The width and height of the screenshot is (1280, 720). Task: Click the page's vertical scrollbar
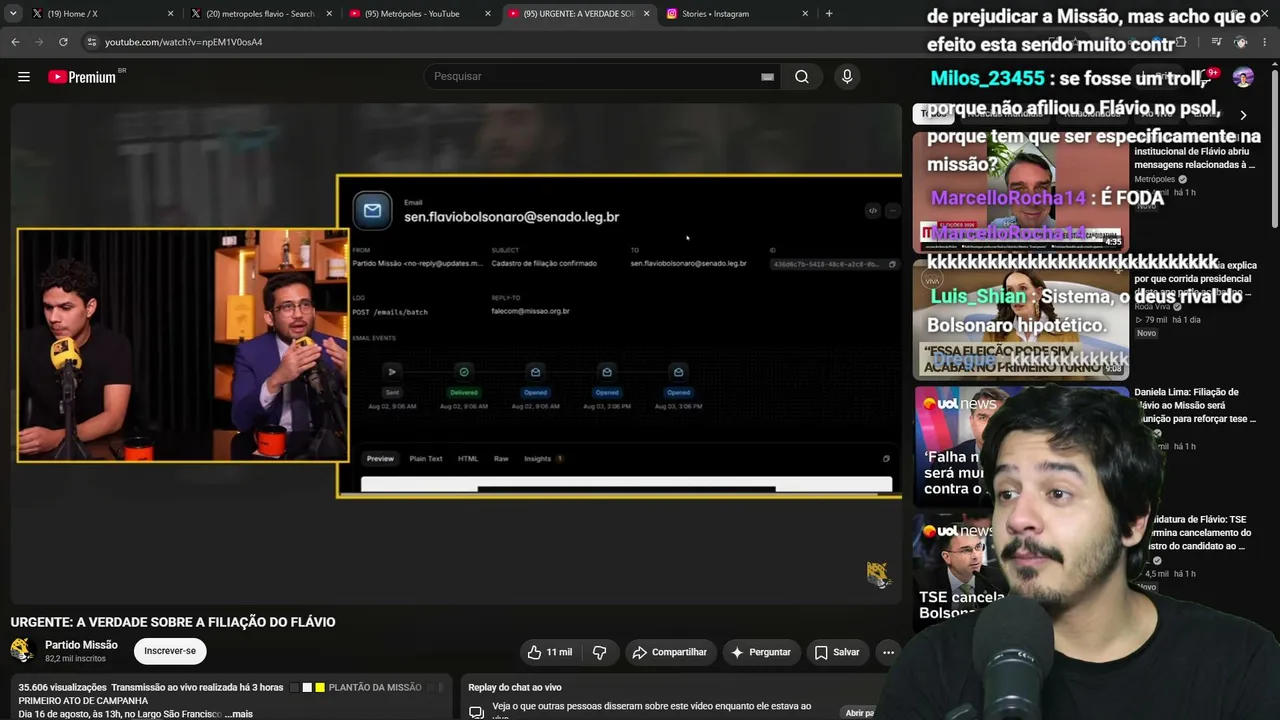click(1275, 150)
